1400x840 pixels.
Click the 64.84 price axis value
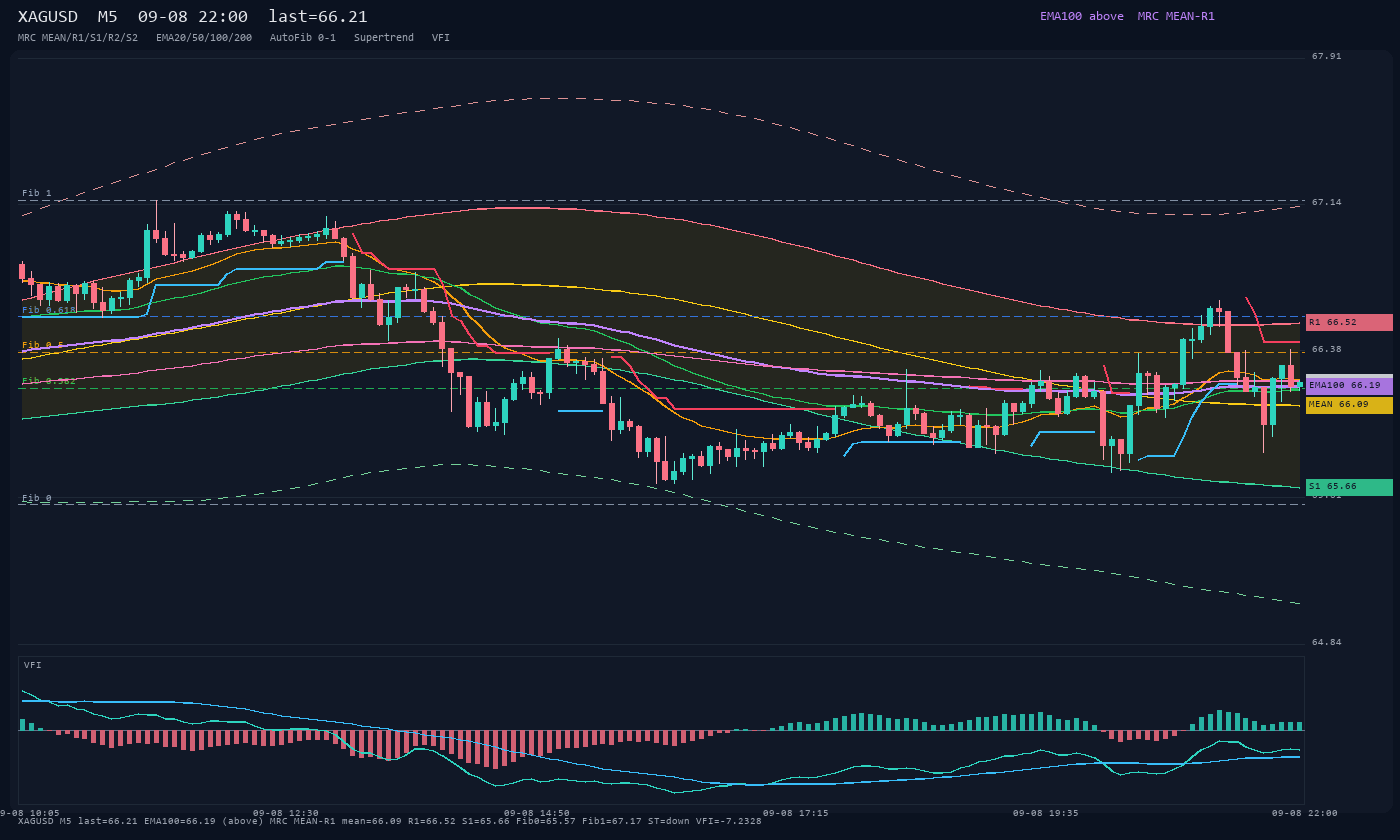(1327, 642)
